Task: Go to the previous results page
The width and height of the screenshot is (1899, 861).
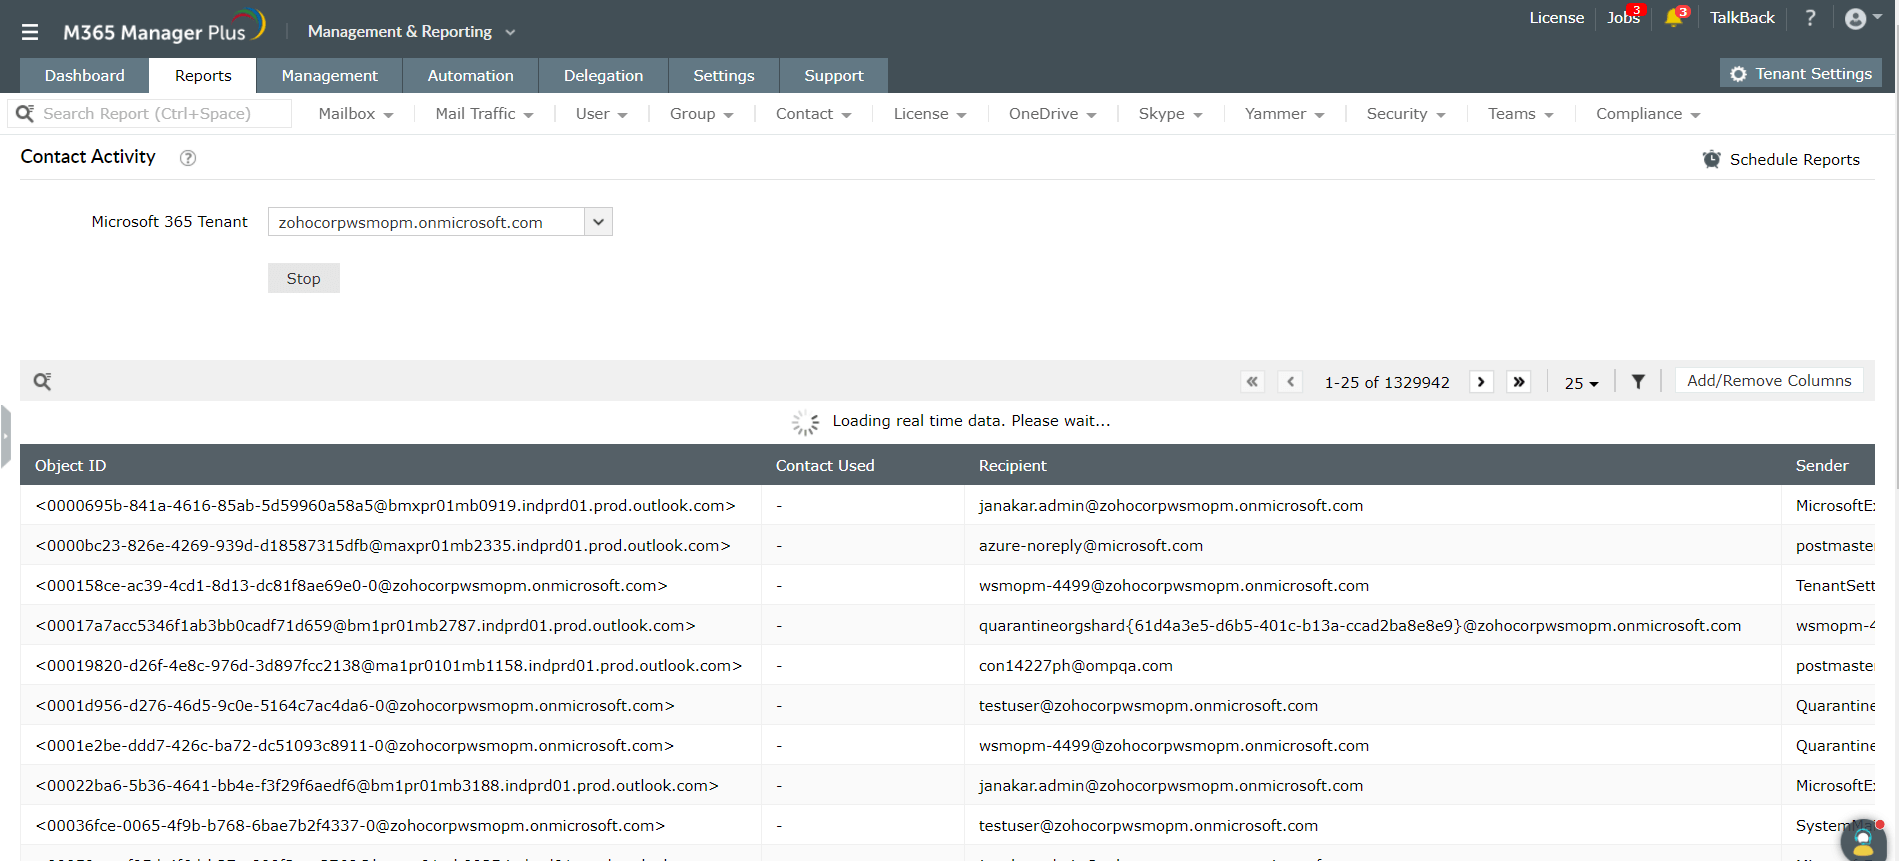Action: 1291,382
